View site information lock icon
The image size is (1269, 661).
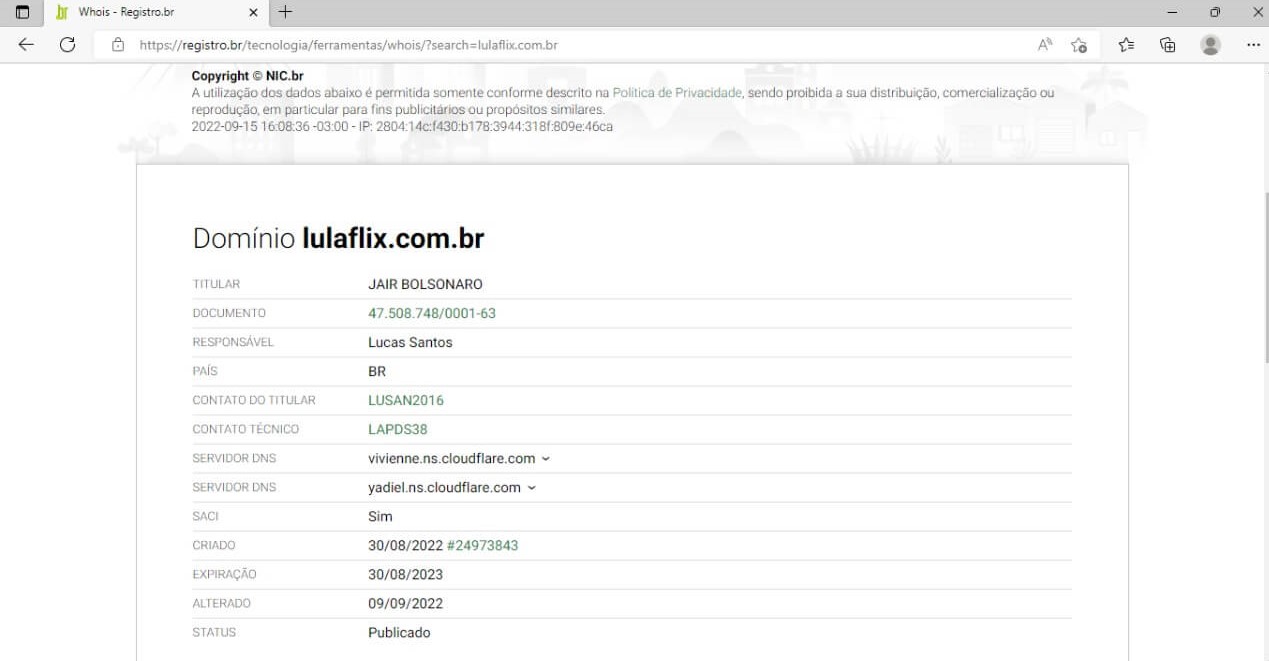(118, 45)
